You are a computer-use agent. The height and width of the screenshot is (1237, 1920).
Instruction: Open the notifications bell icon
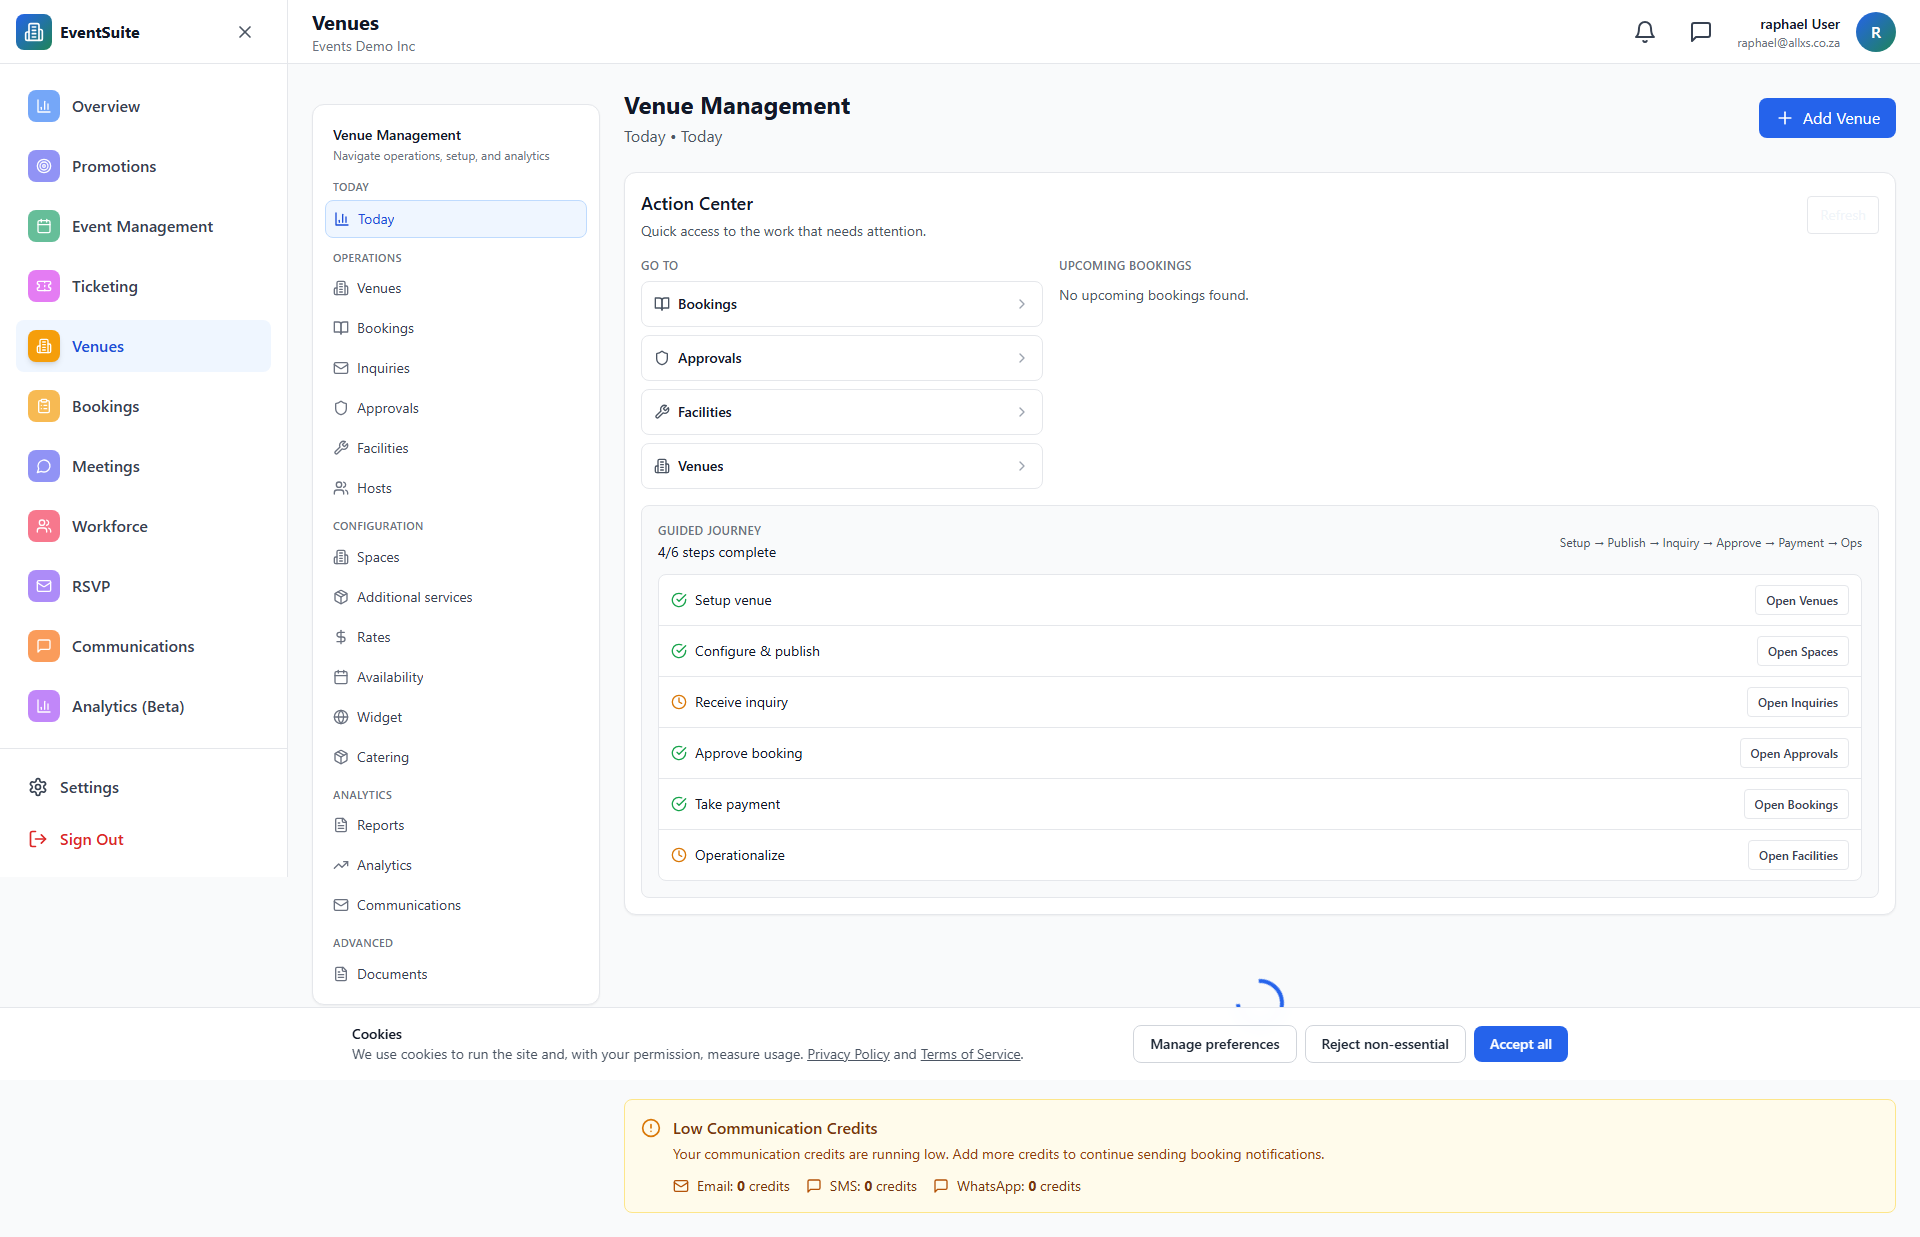click(1644, 32)
